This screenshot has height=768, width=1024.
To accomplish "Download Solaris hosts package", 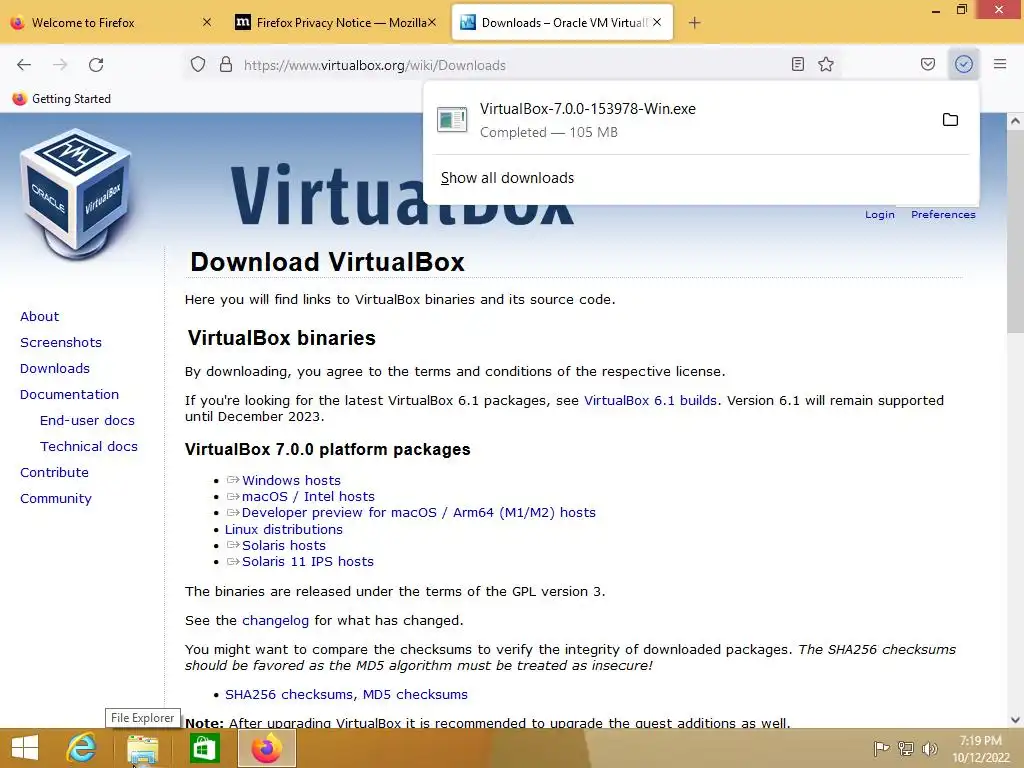I will click(x=283, y=546).
